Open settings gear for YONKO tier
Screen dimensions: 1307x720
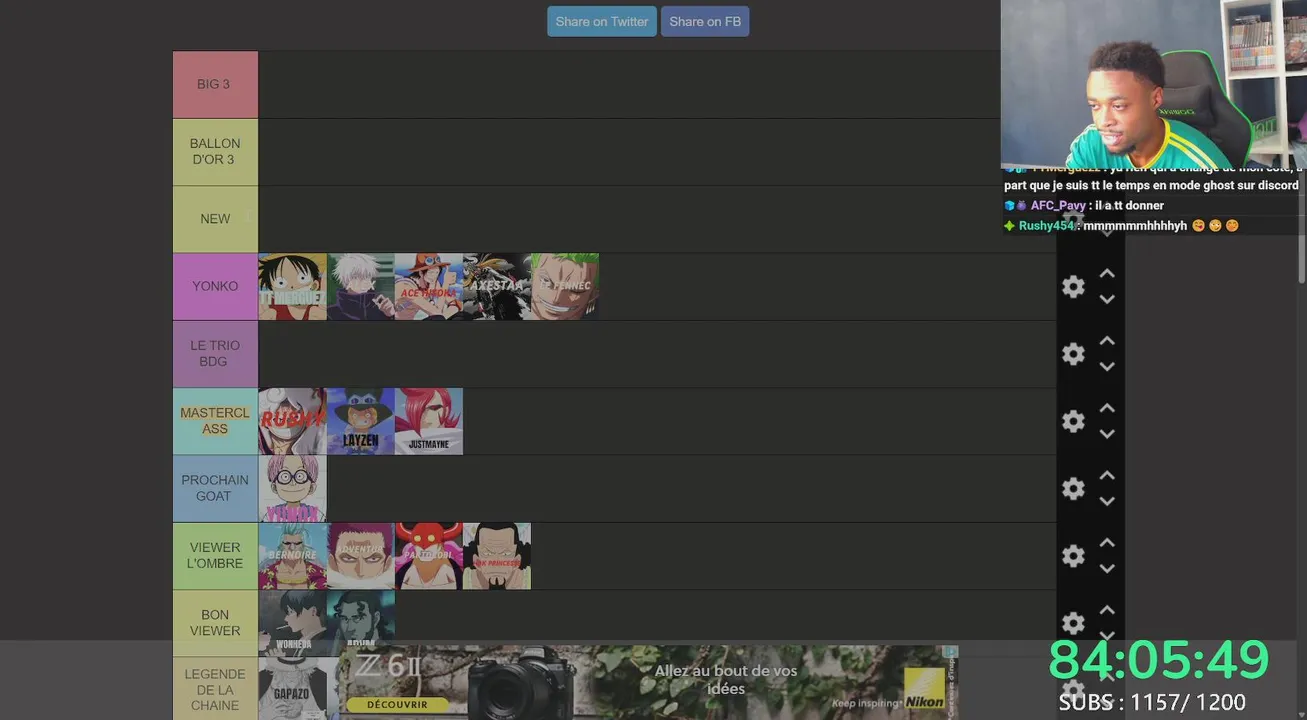(x=1073, y=287)
